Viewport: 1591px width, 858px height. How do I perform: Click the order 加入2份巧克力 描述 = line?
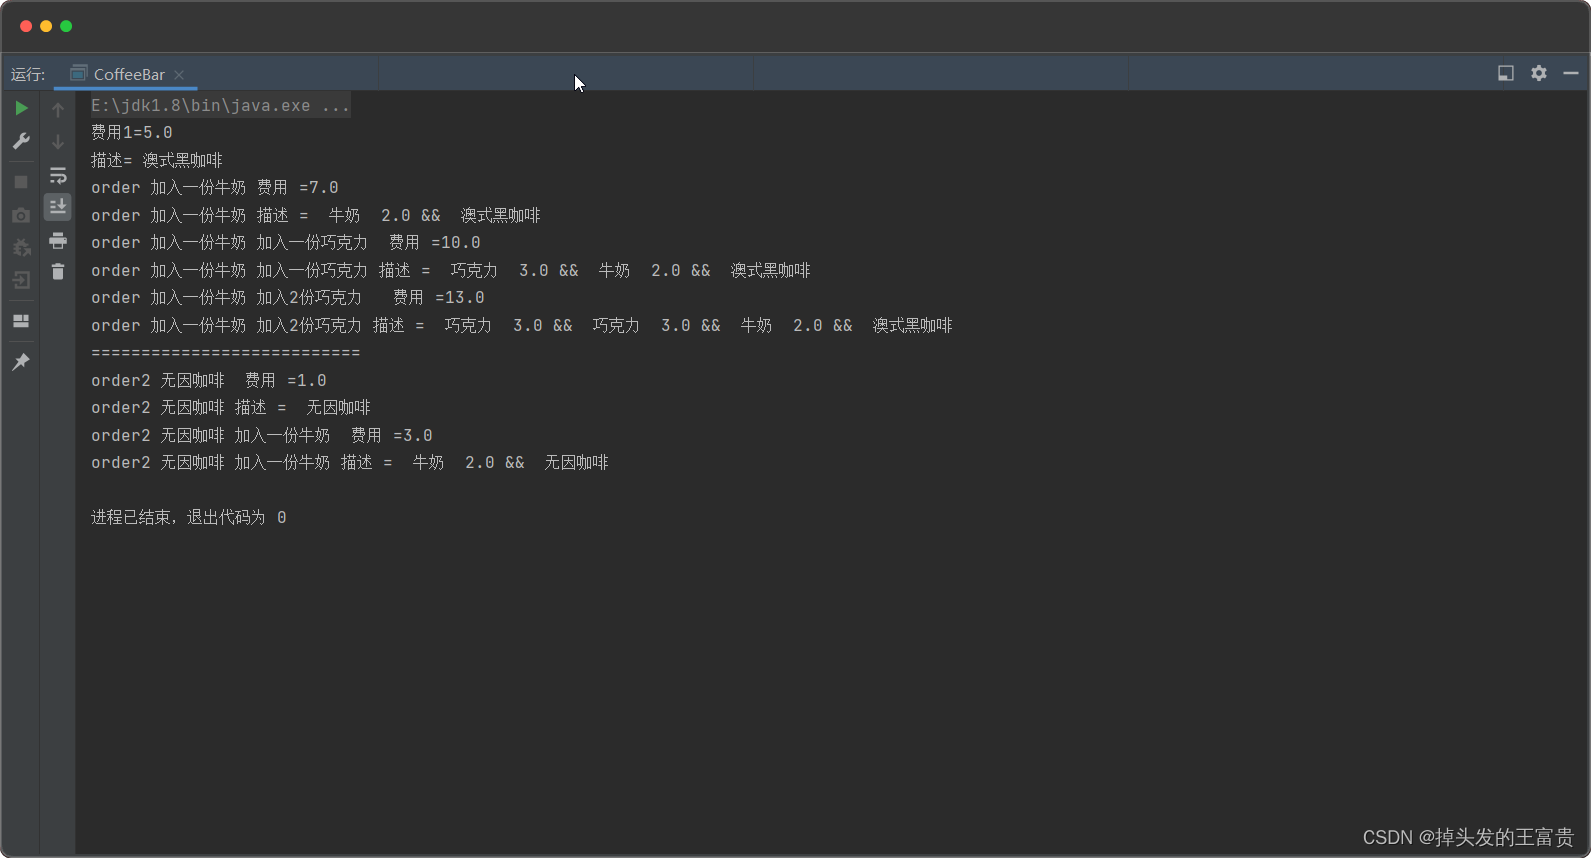click(522, 325)
